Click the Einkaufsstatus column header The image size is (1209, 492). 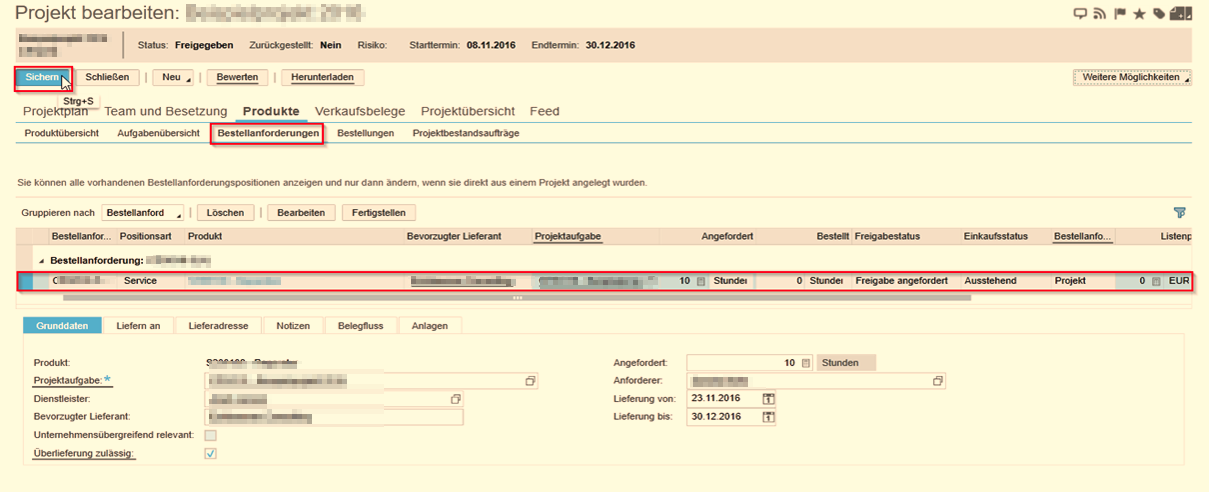996,236
